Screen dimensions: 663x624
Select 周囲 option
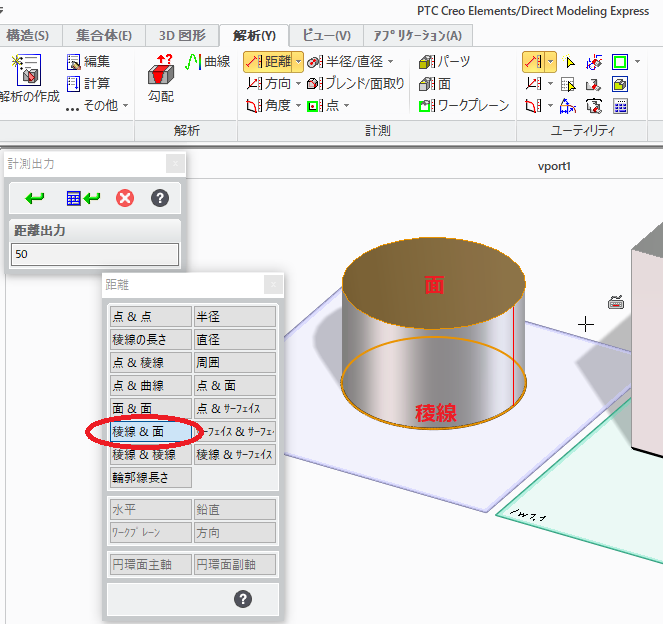(x=235, y=362)
